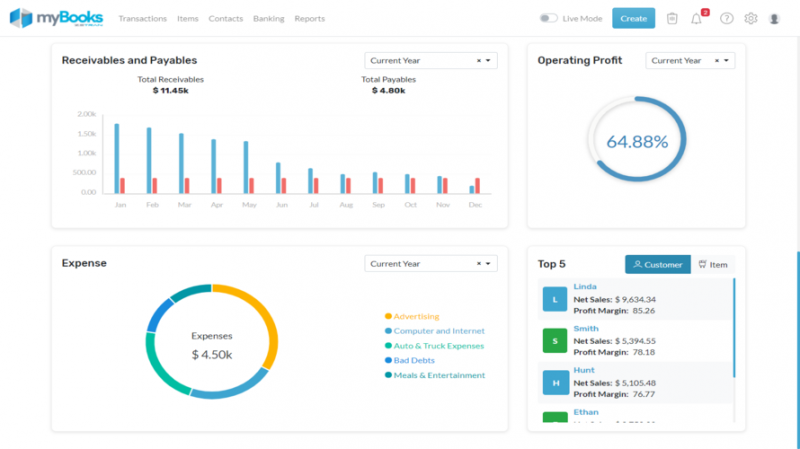This screenshot has height=449, width=800.
Task: Click the help question mark icon
Action: click(726, 18)
